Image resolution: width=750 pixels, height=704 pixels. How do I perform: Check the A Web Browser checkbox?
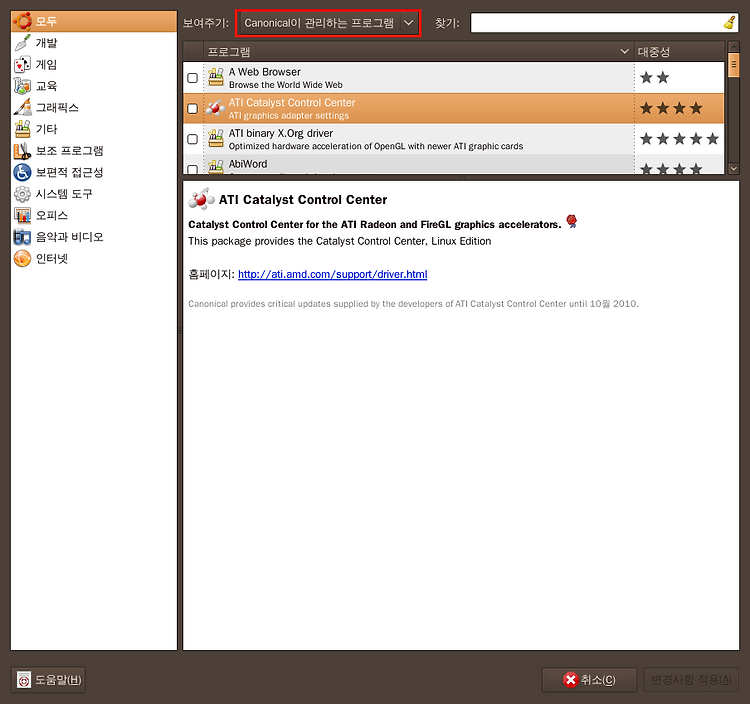192,78
